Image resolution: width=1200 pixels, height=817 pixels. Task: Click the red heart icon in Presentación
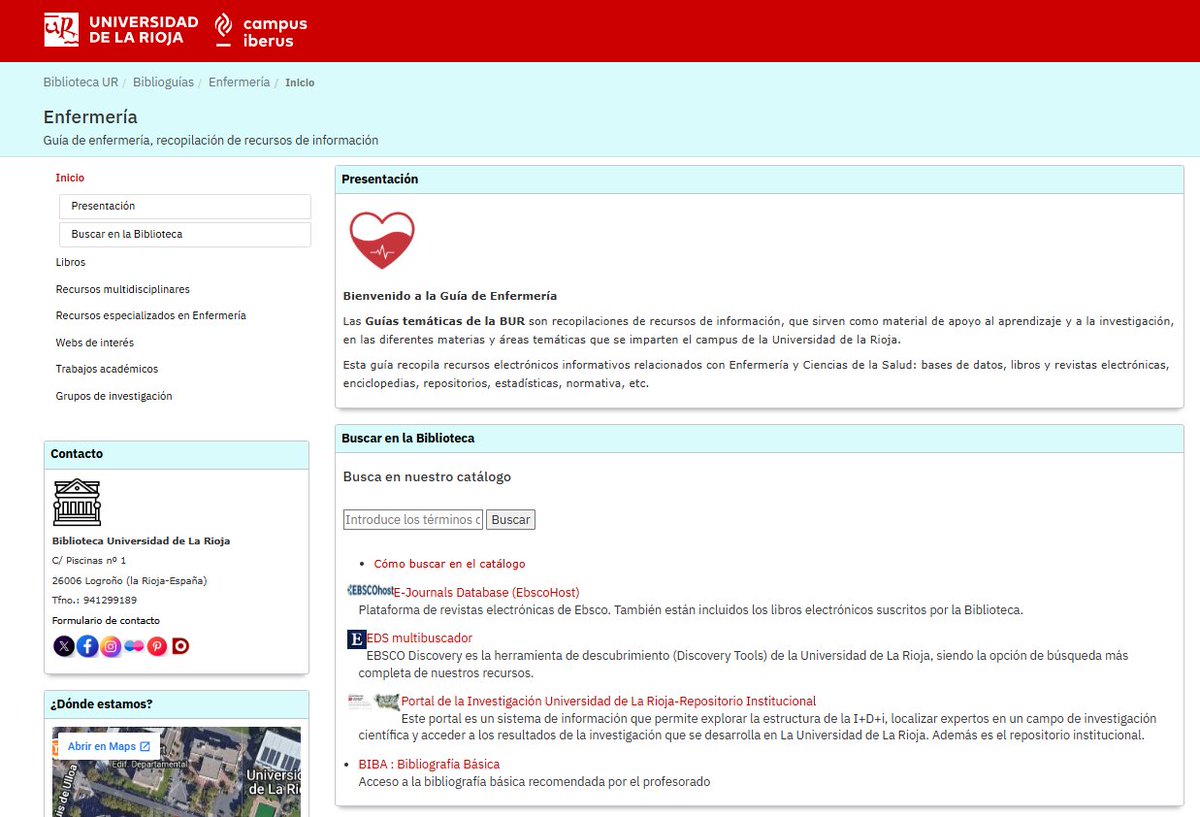382,240
